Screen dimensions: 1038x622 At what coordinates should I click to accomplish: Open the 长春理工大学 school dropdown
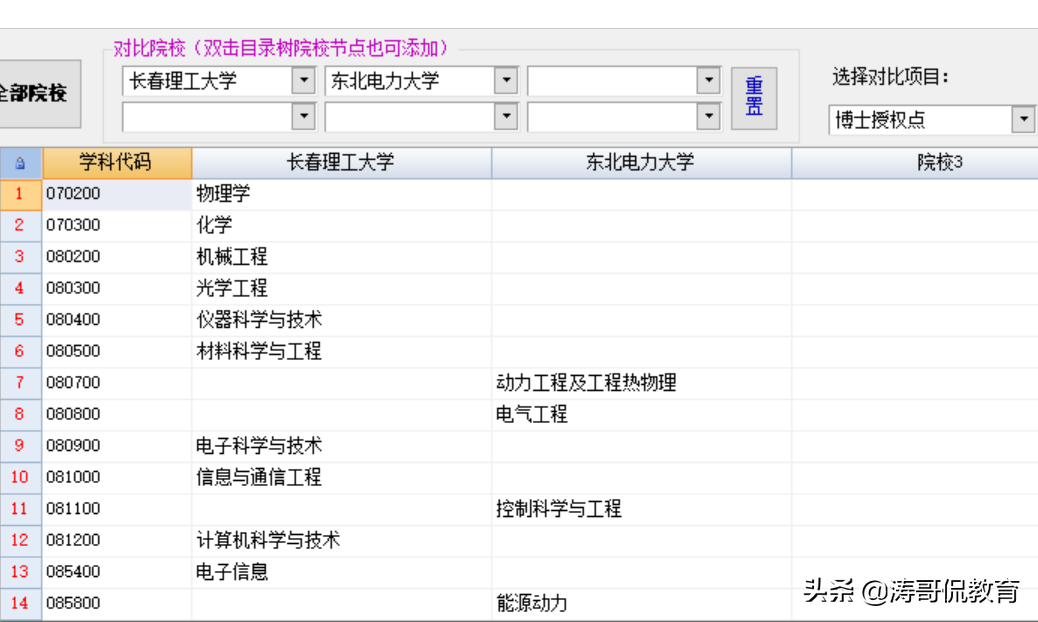coord(303,81)
